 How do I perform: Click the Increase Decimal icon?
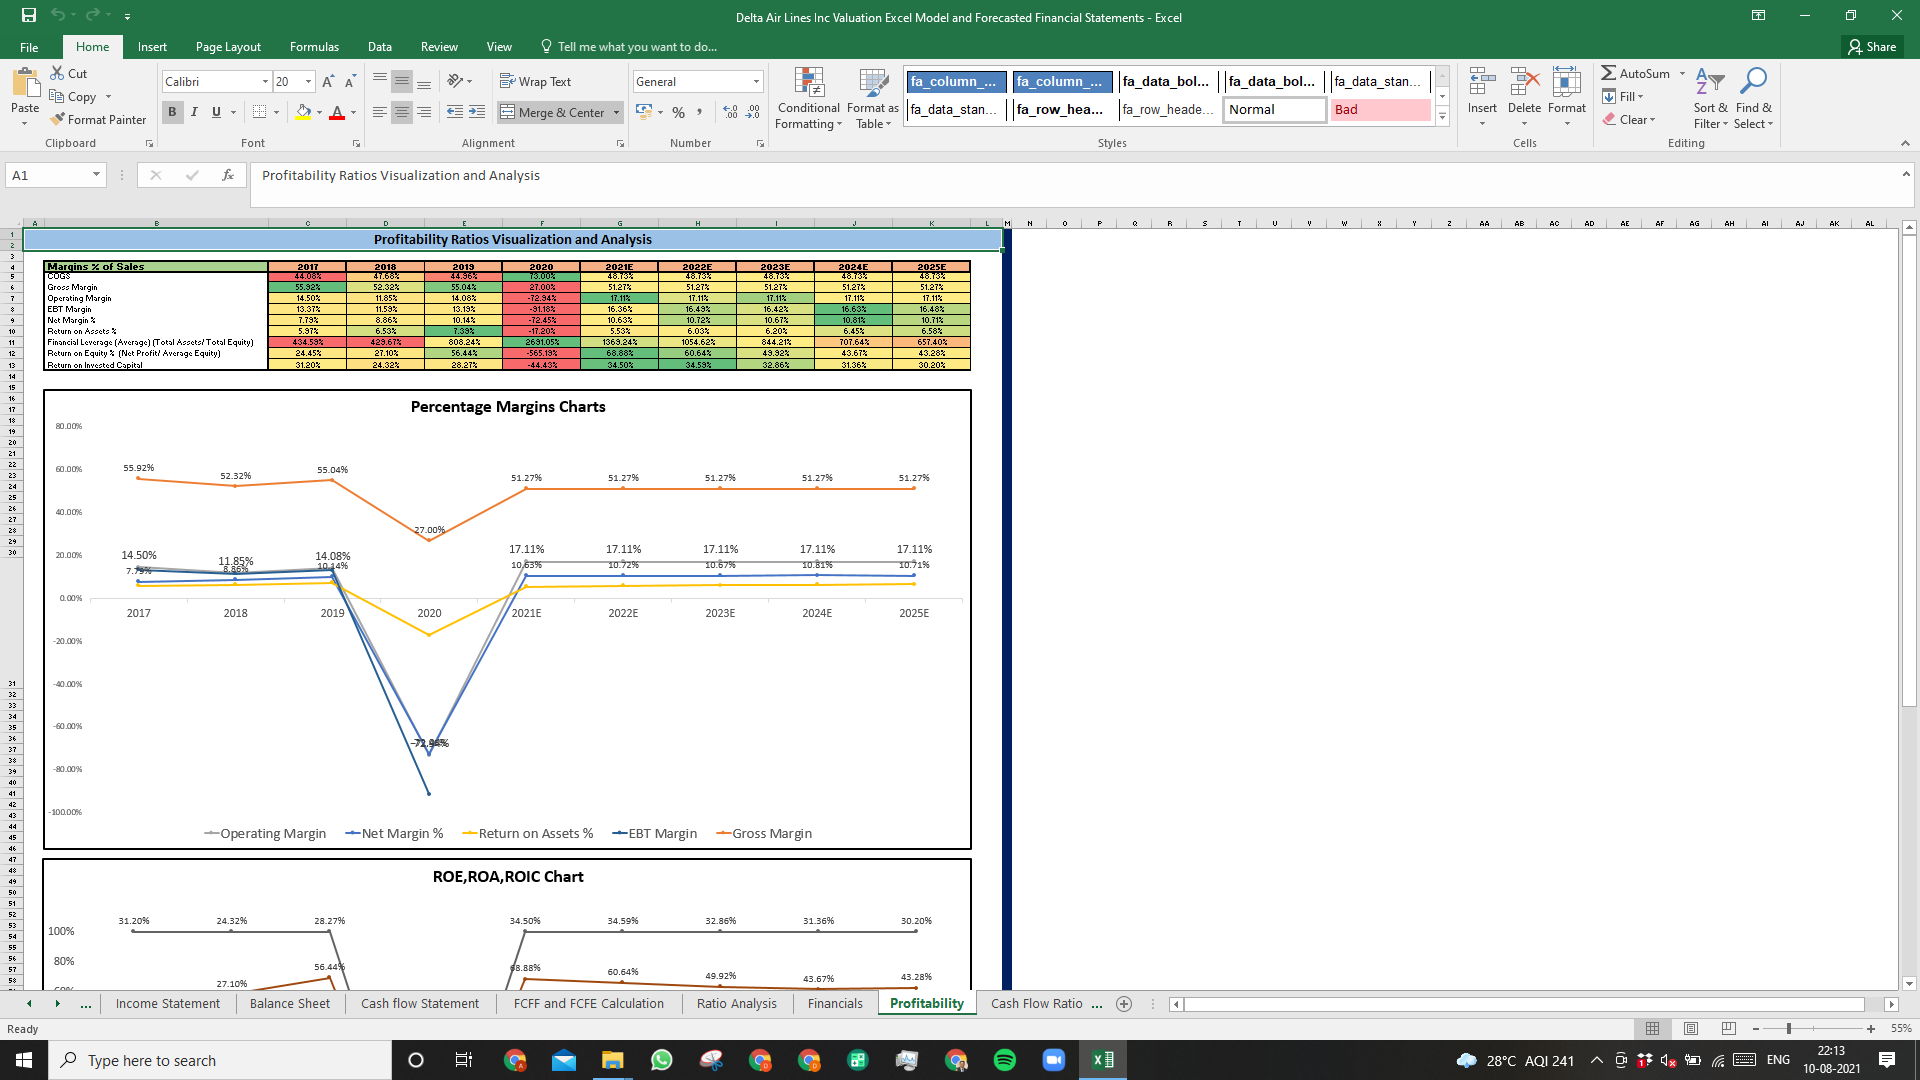(730, 112)
